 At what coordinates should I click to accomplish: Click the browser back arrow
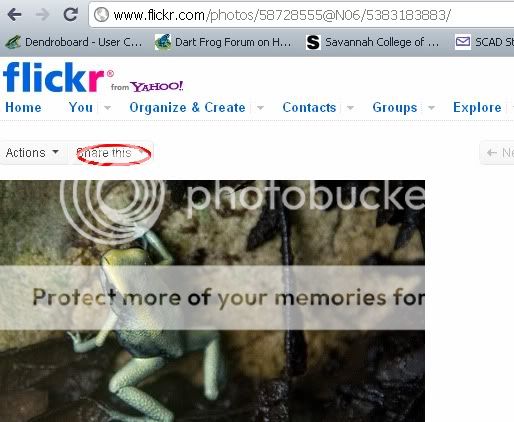tap(14, 14)
